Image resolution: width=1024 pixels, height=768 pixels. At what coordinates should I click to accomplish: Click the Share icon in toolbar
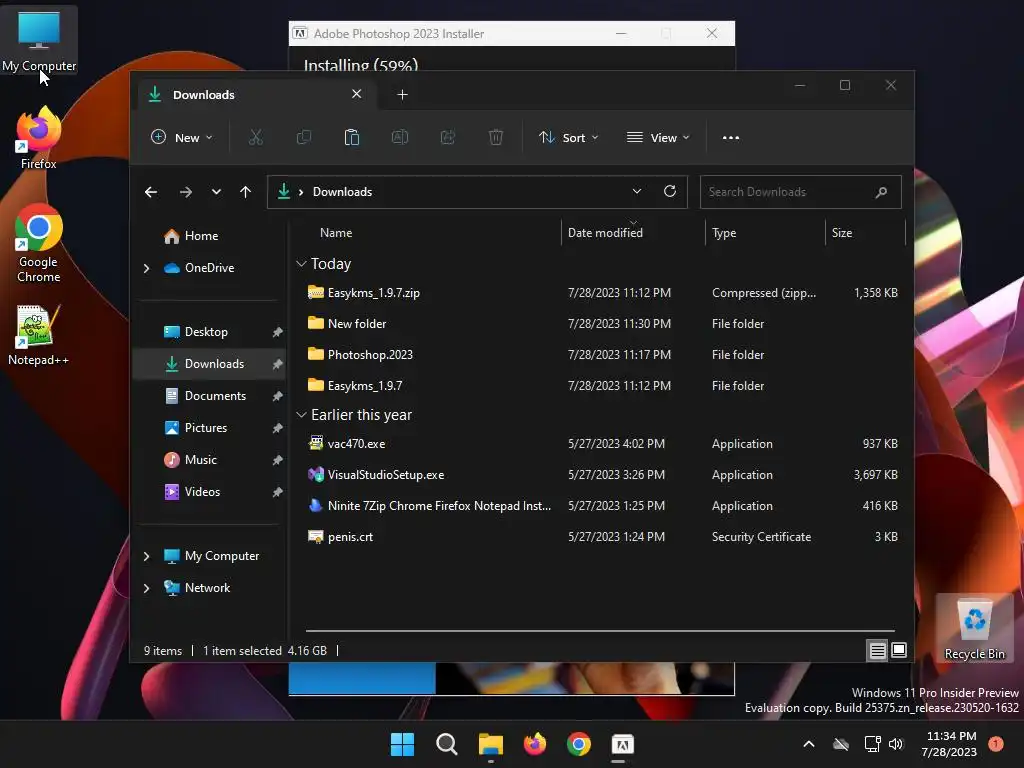(x=448, y=137)
